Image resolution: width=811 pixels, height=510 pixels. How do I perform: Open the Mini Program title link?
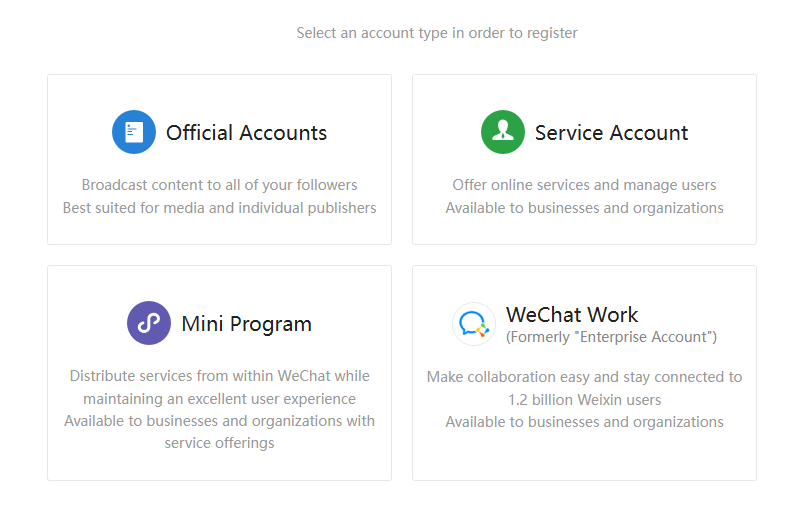(246, 324)
